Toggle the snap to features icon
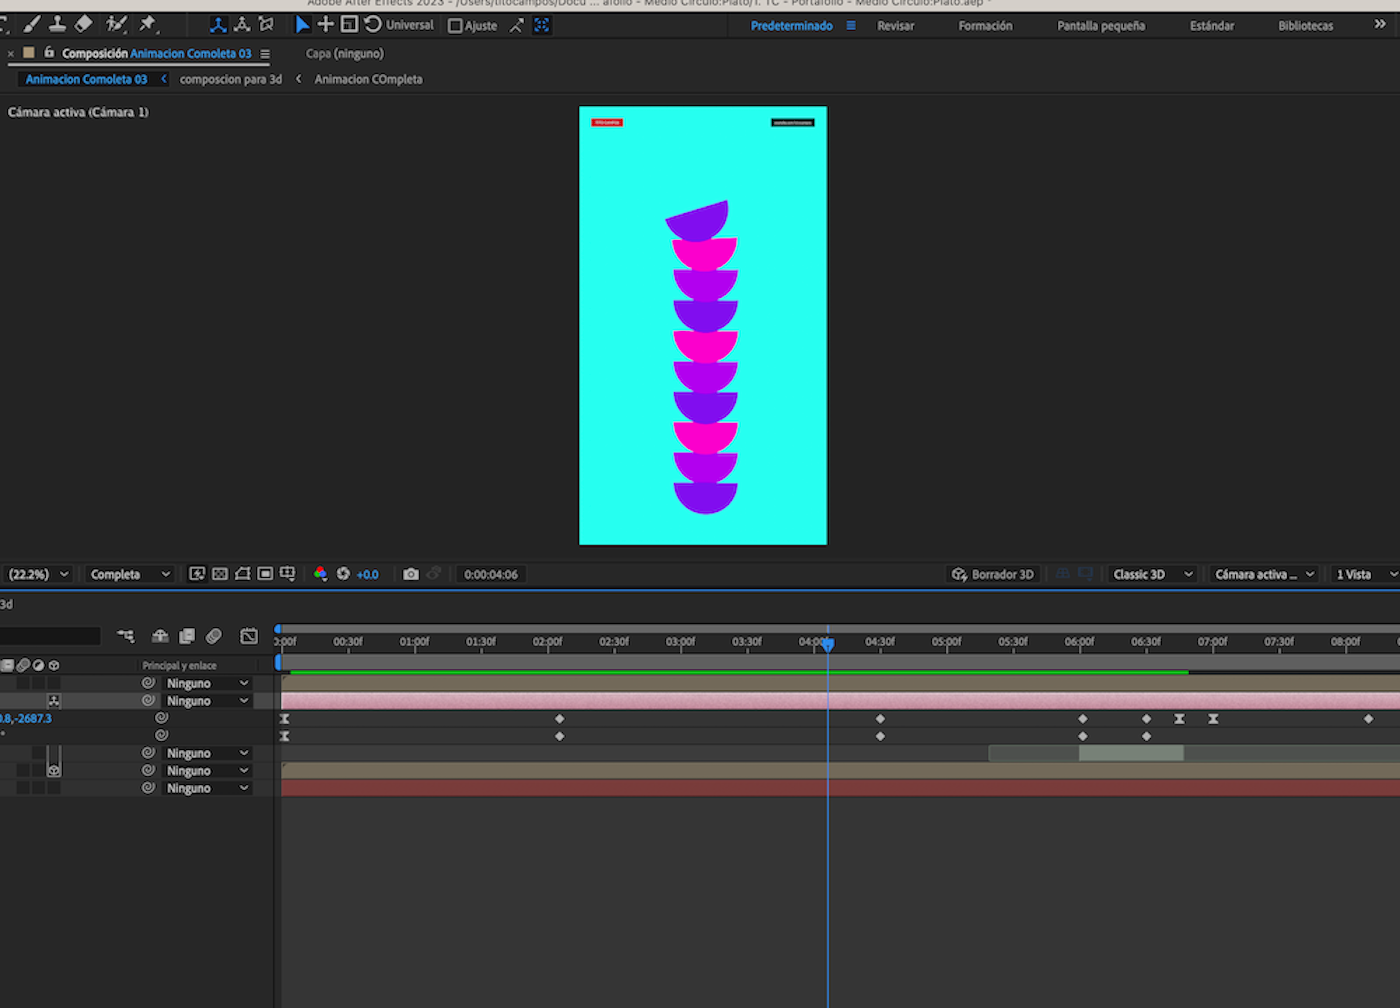 point(542,25)
